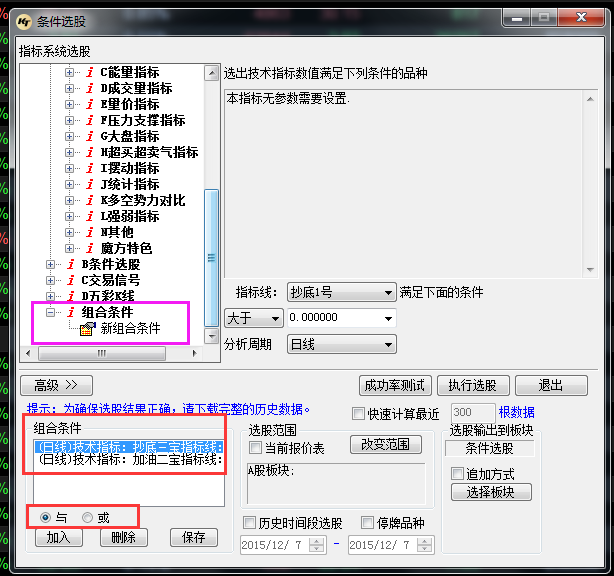Click the red i icon beside C能量指标
This screenshot has width=614, height=576.
click(90, 72)
